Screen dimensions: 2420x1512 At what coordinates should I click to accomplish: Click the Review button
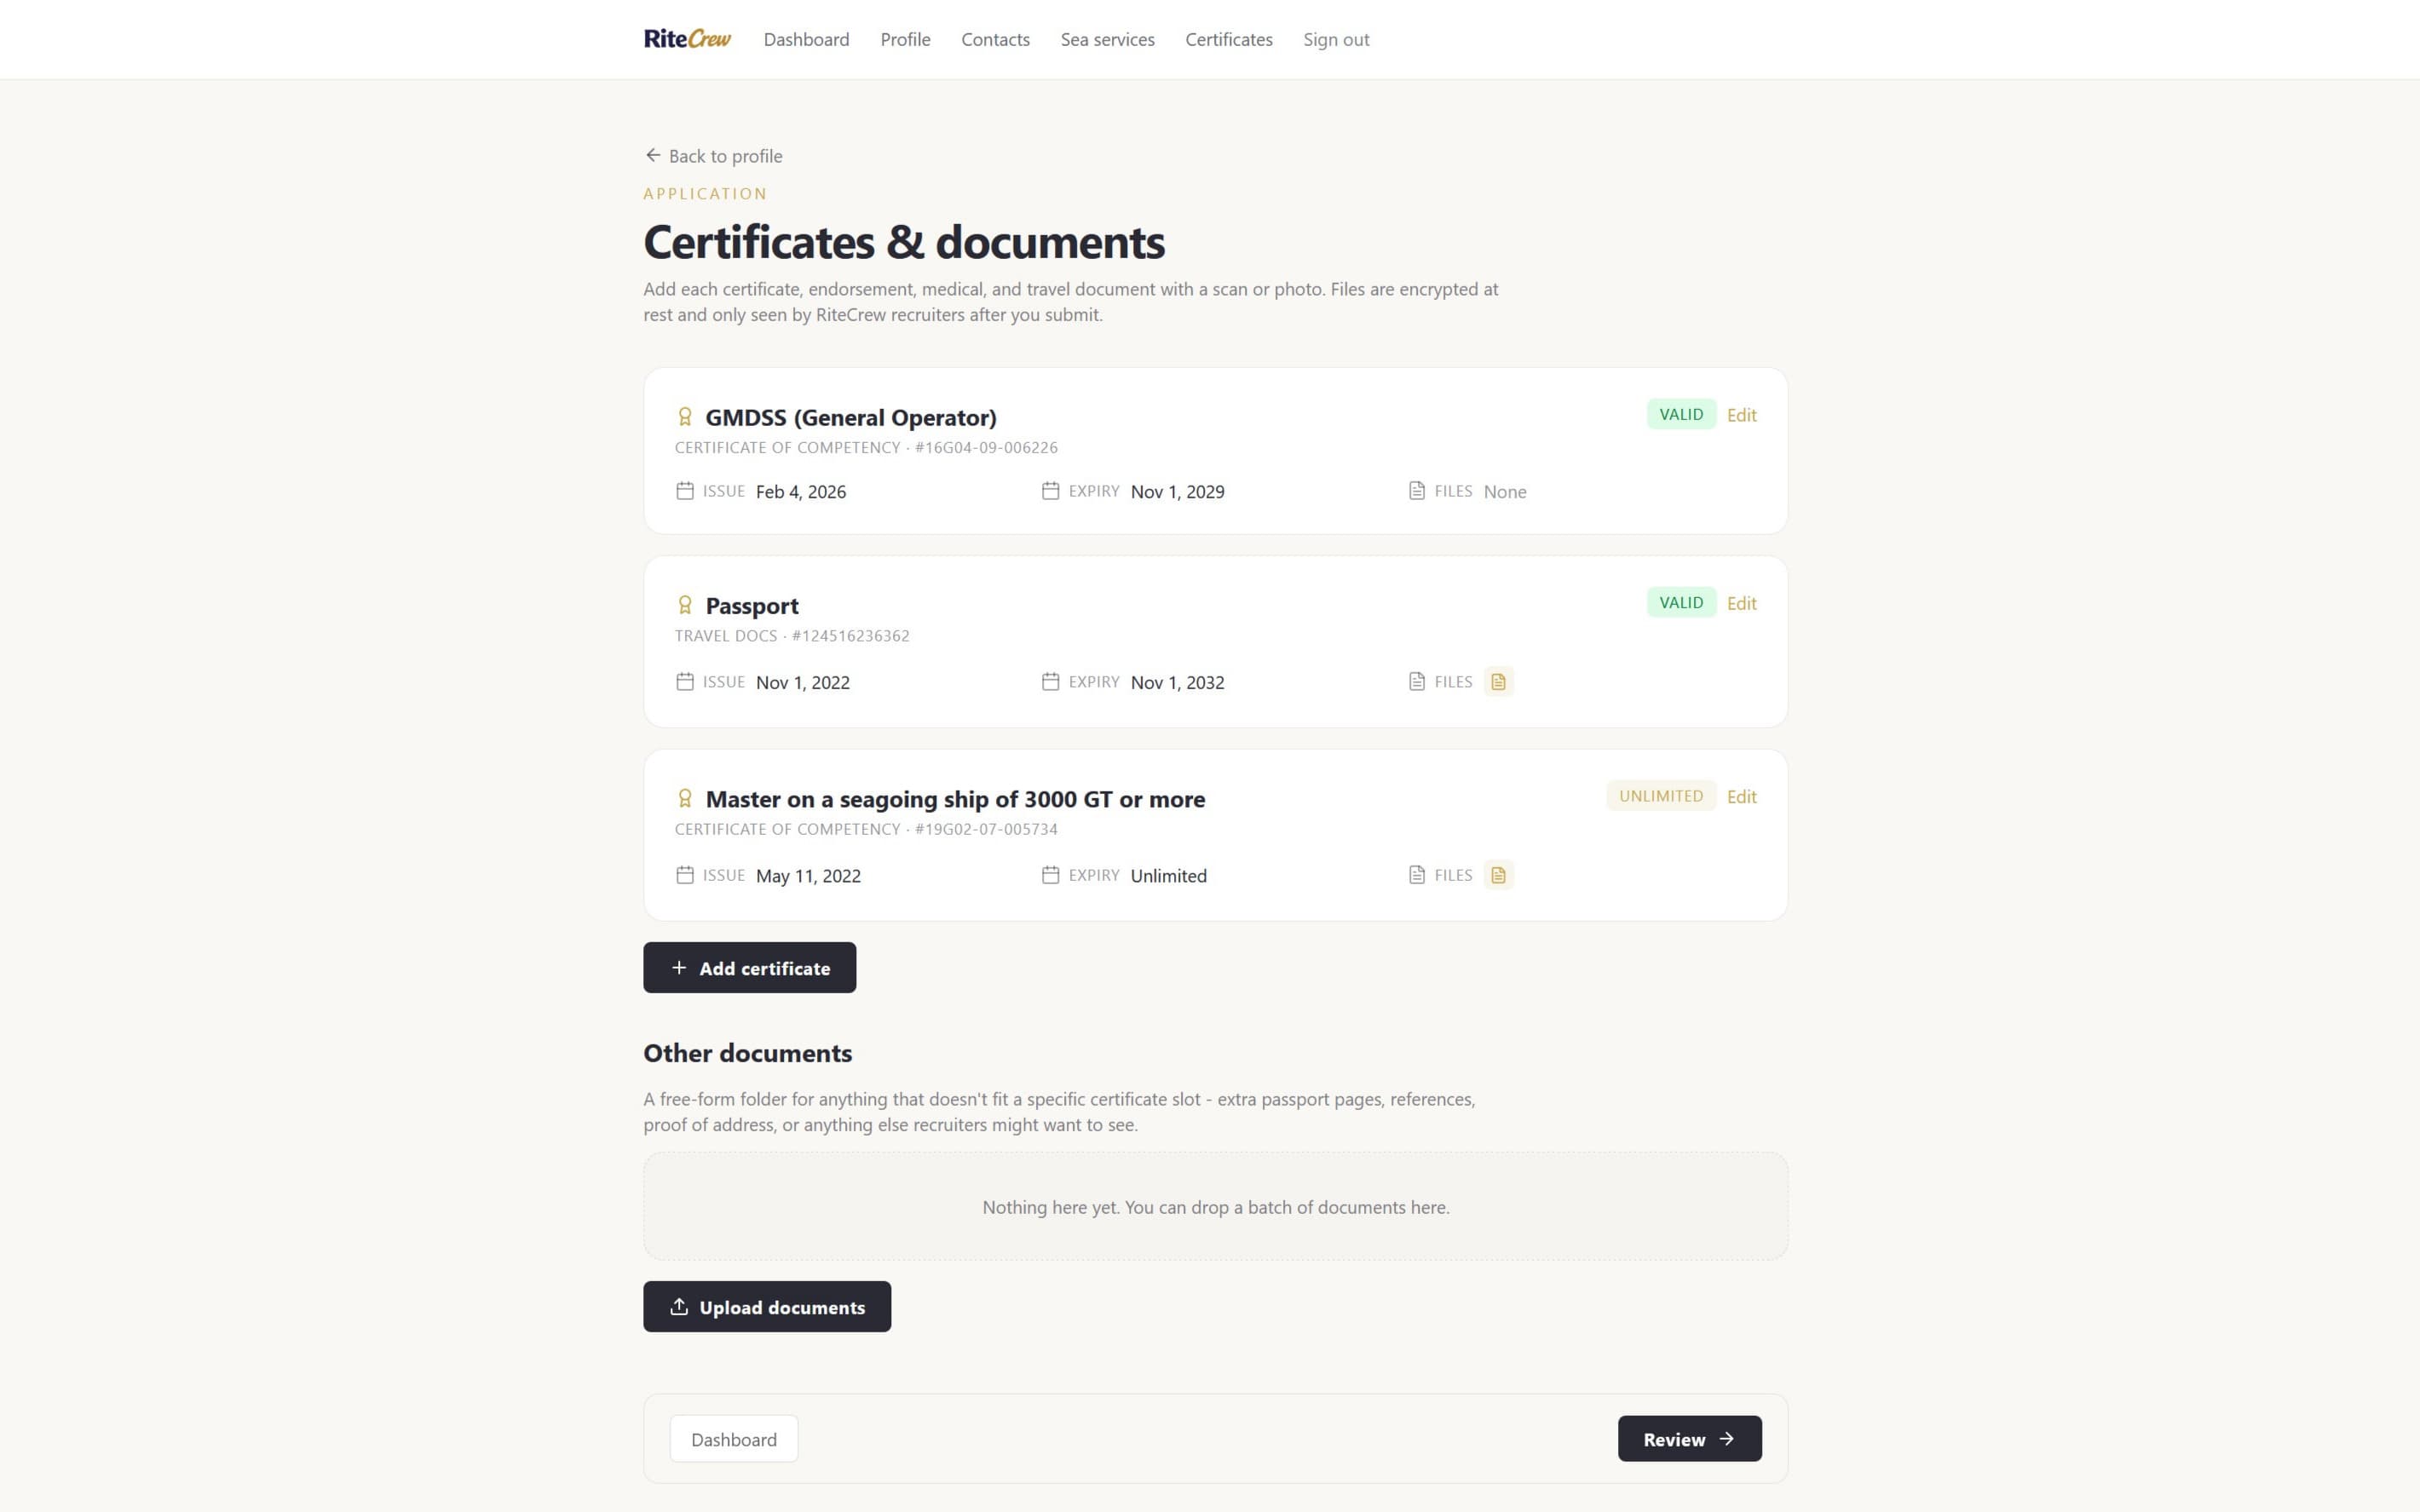[x=1689, y=1438]
